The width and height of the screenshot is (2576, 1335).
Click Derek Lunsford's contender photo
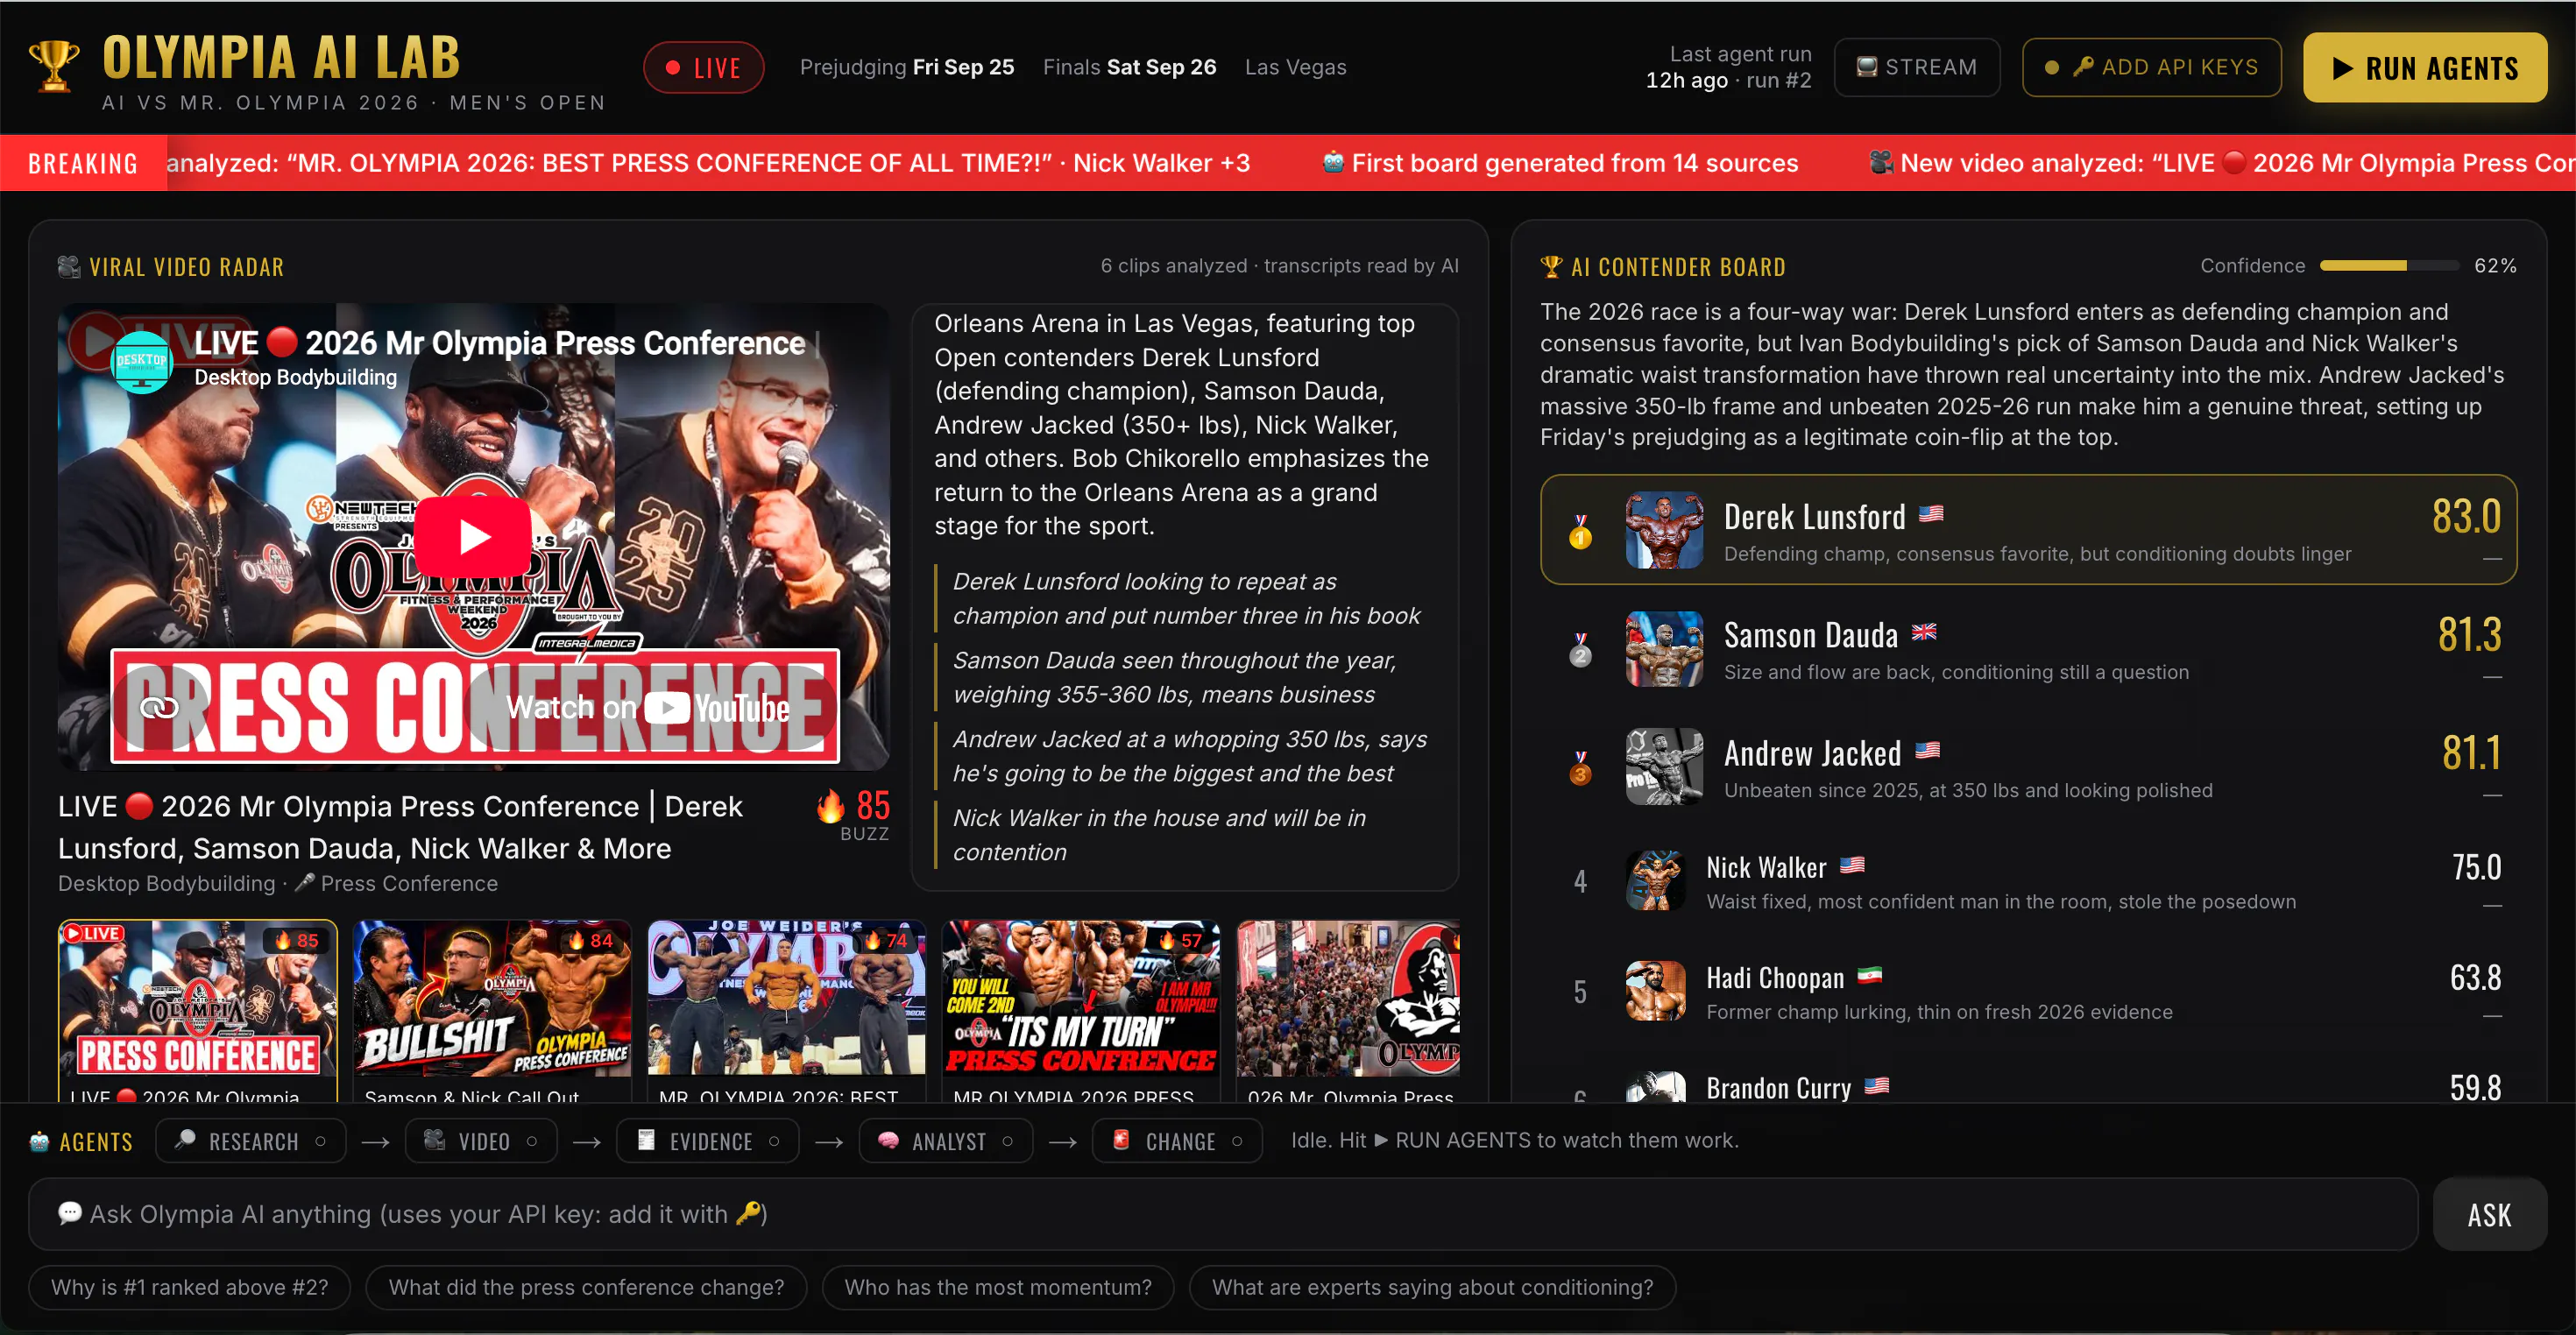coord(1664,530)
